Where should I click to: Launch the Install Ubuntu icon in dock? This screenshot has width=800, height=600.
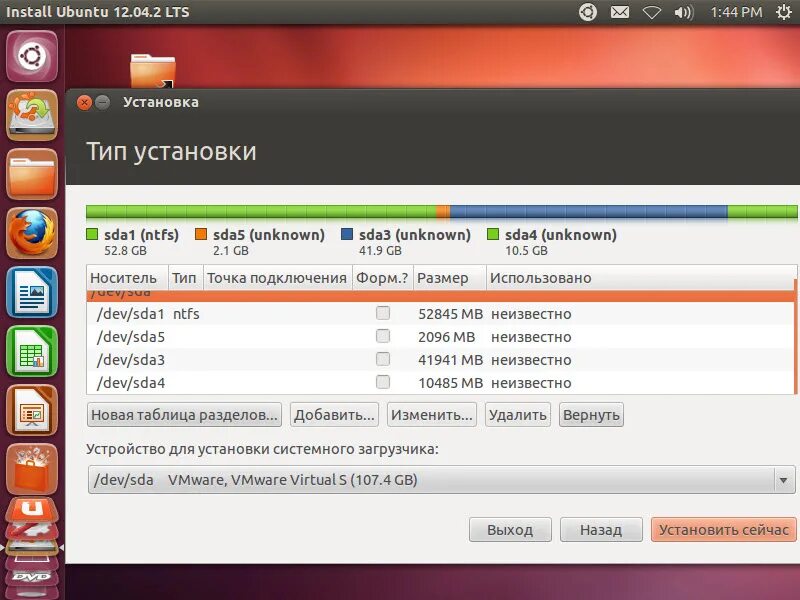pyautogui.click(x=32, y=115)
